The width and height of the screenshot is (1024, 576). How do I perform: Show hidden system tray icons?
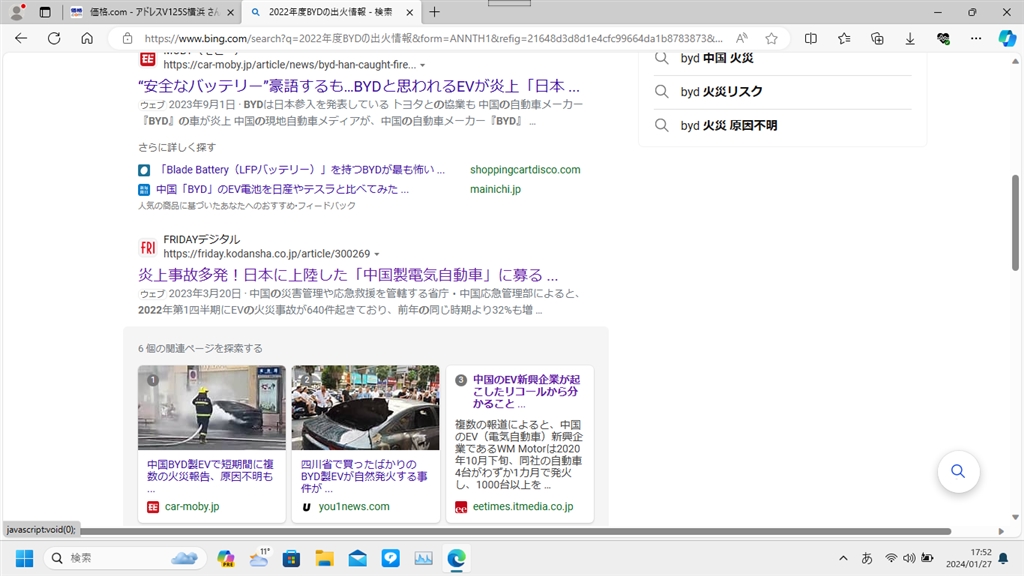(x=843, y=558)
